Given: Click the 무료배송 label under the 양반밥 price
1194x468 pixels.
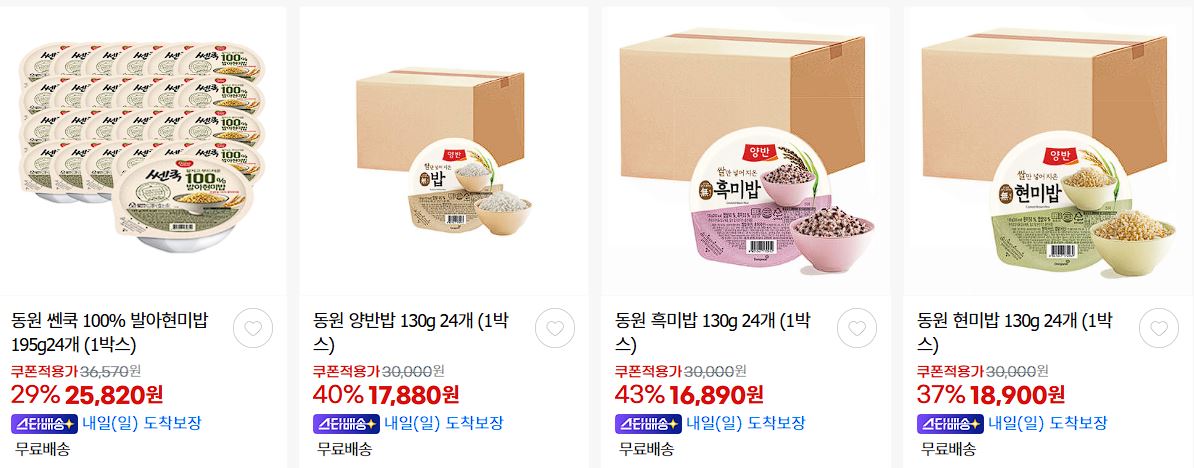Looking at the screenshot, I should pyautogui.click(x=345, y=448).
